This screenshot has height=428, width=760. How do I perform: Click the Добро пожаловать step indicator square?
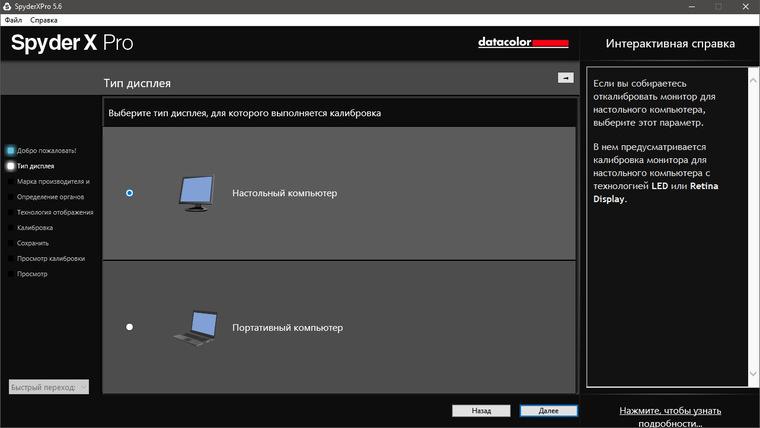click(x=10, y=151)
